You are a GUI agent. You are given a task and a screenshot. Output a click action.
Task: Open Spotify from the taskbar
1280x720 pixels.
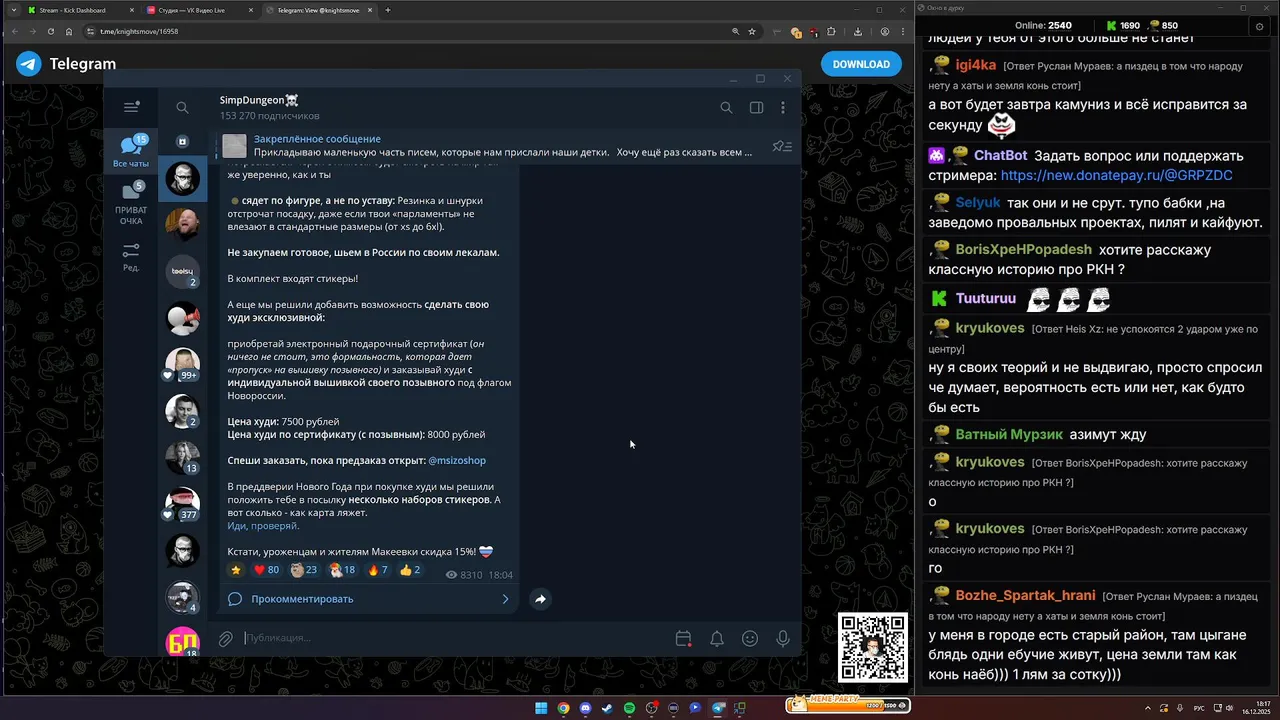629,708
